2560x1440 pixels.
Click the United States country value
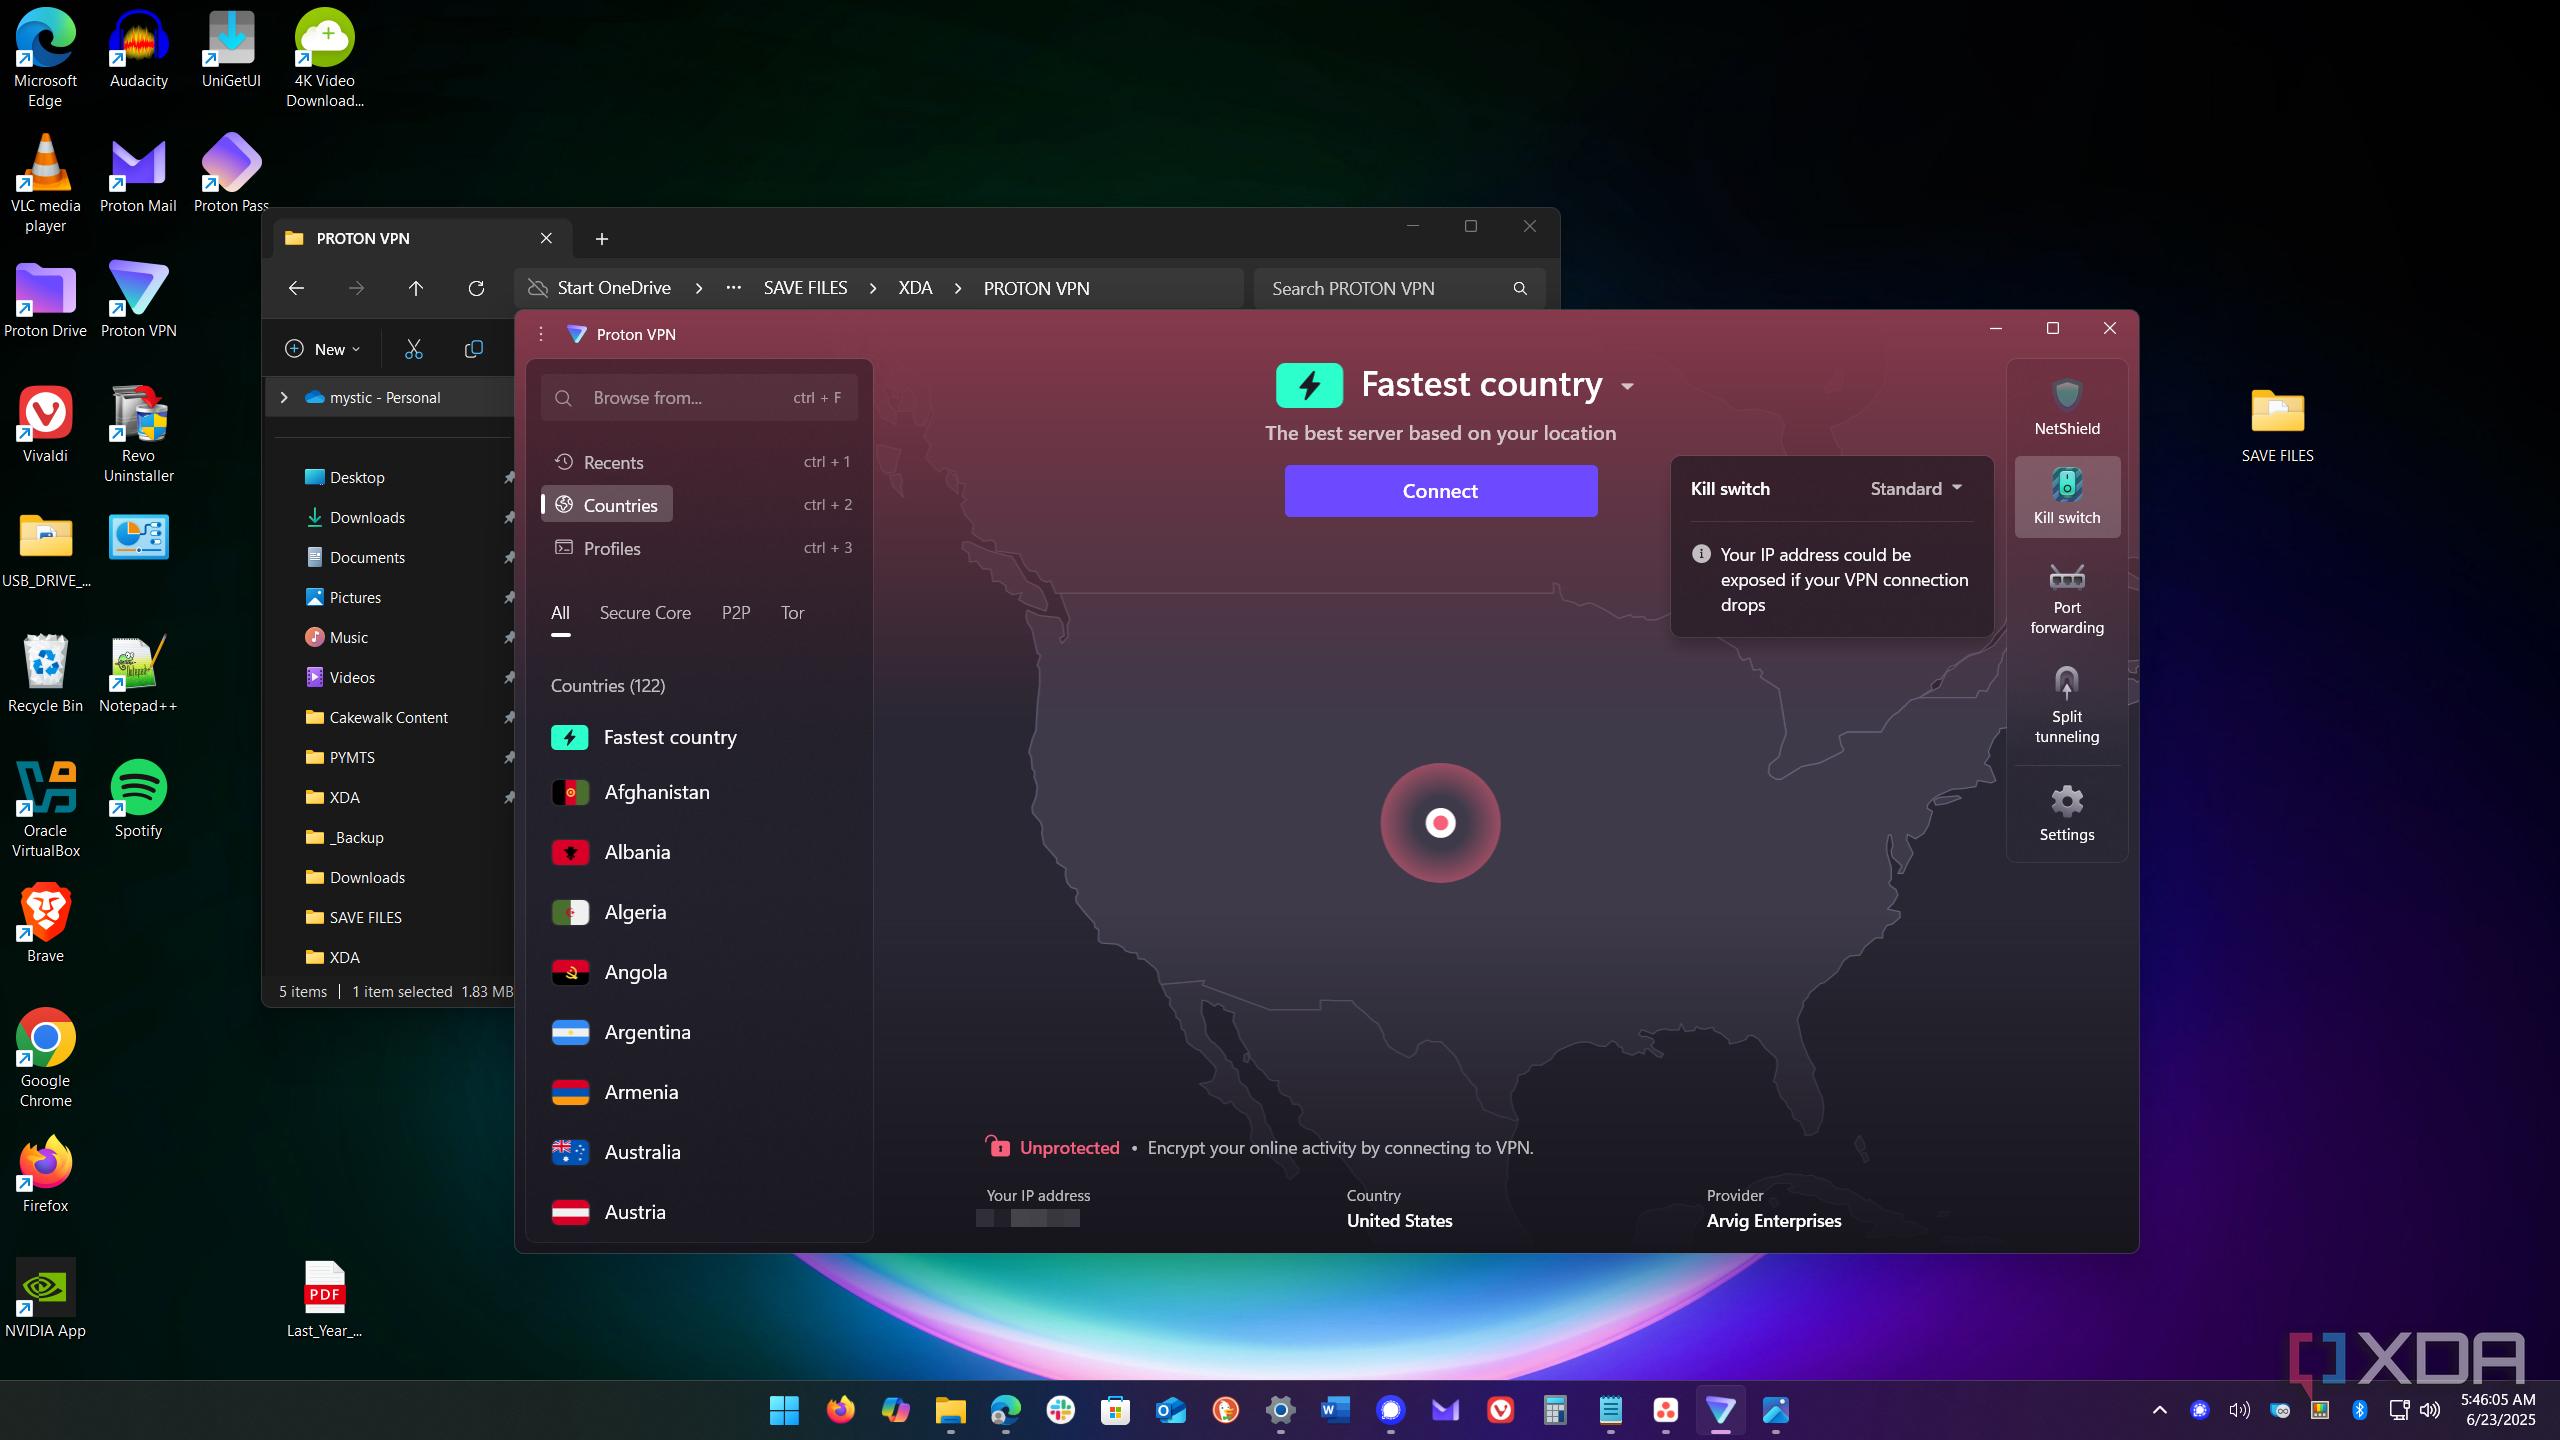(x=1399, y=1221)
